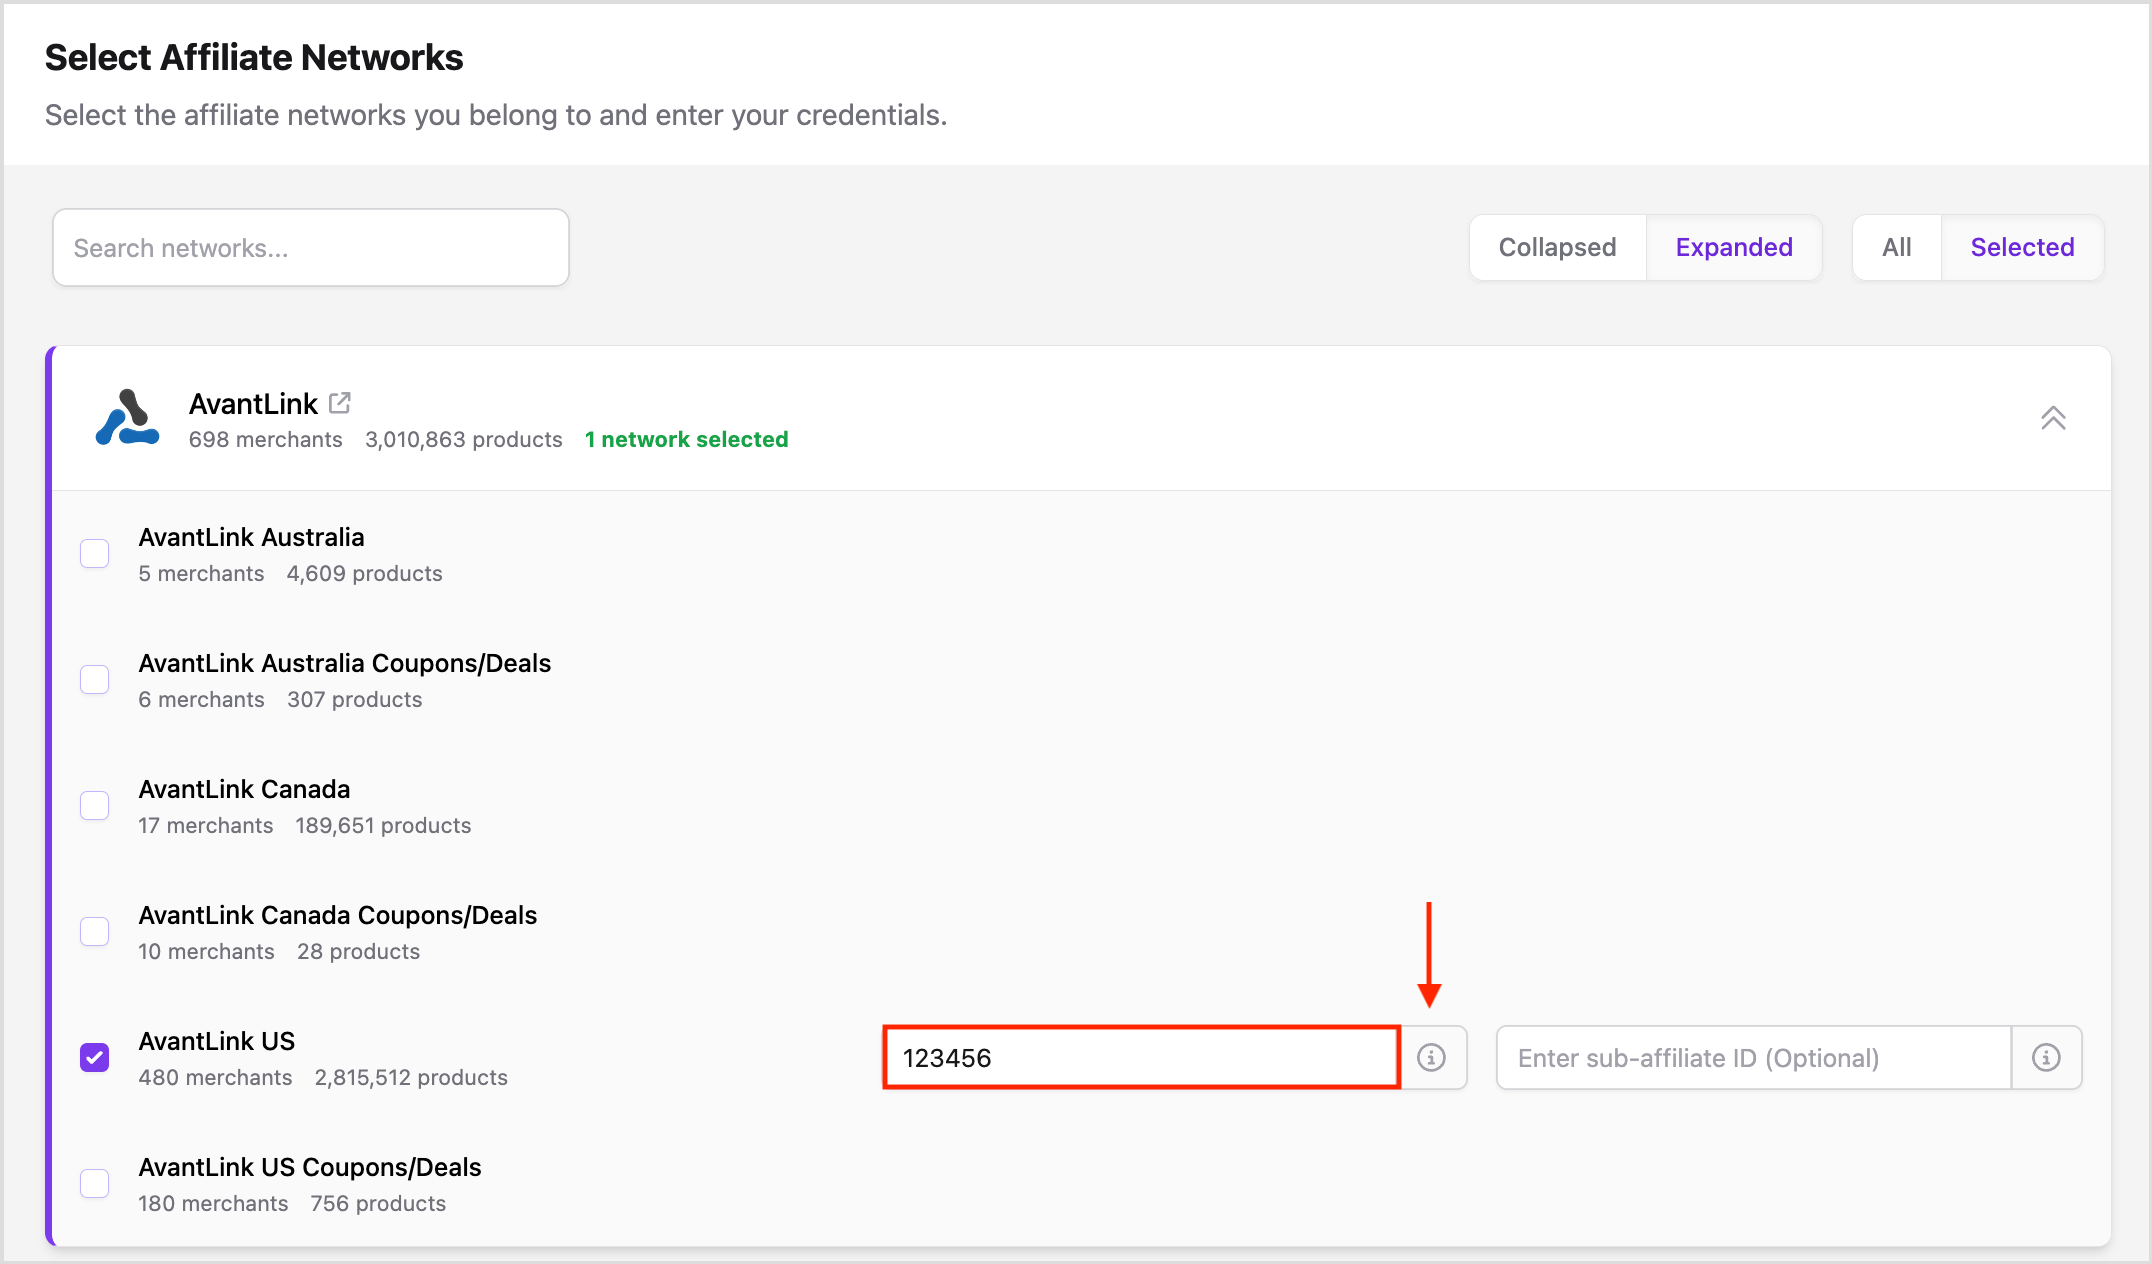This screenshot has height=1264, width=2152.
Task: Click the Search networks field
Action: (311, 247)
